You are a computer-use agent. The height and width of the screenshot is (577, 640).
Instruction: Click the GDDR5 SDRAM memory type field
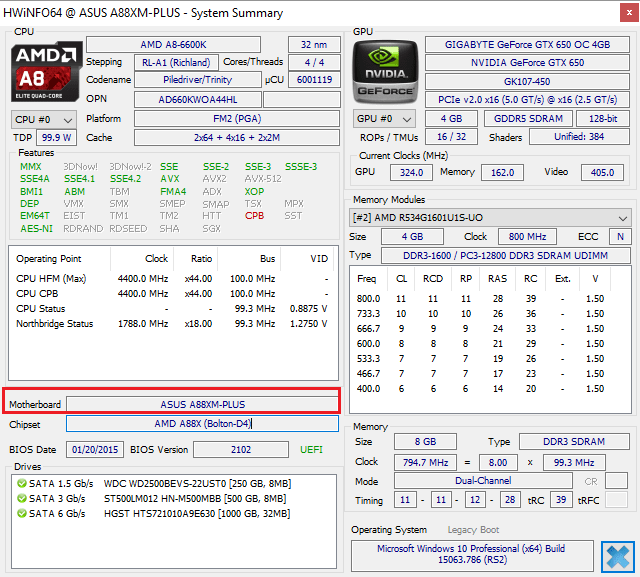pos(528,119)
